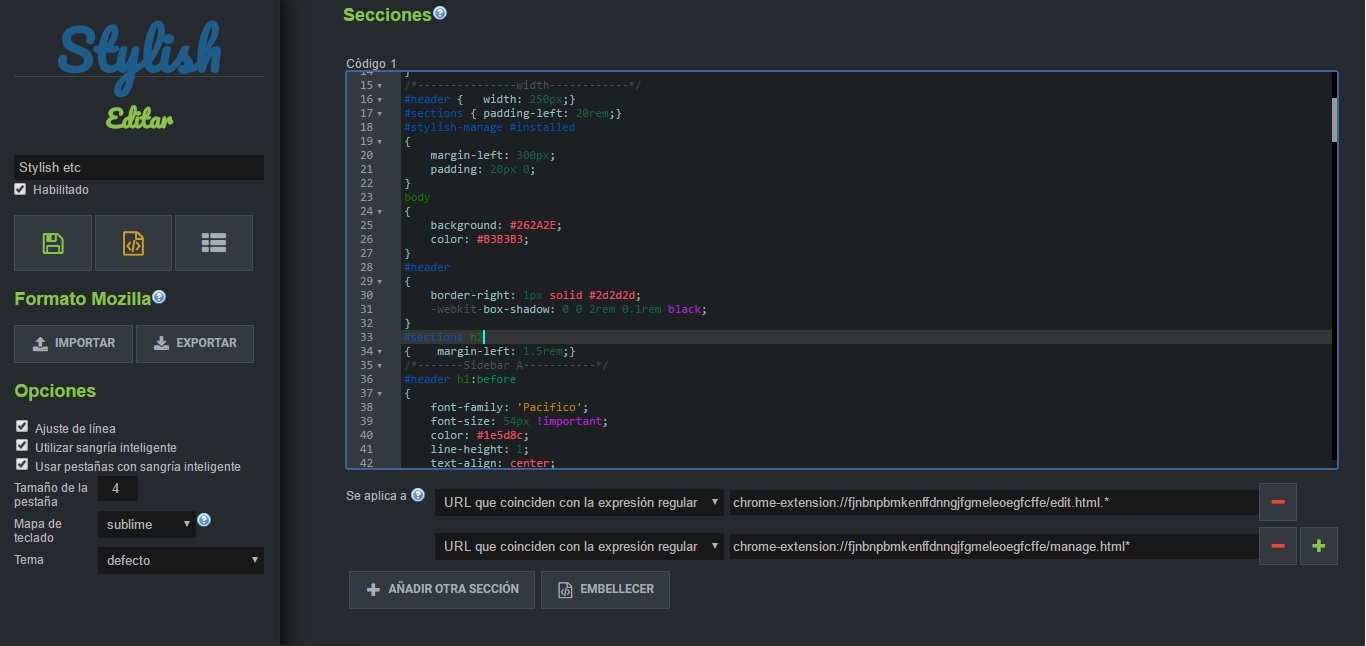The image size is (1366, 646).
Task: Click the EMBELLECER button
Action: 605,589
